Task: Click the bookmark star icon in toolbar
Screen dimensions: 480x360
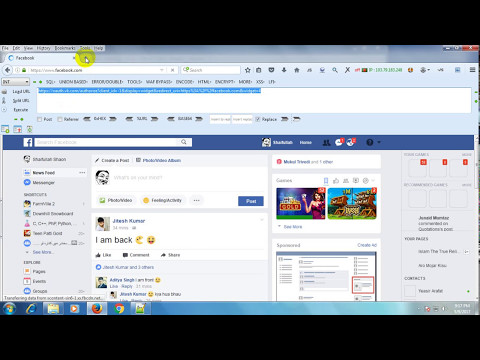Action: 247,70
